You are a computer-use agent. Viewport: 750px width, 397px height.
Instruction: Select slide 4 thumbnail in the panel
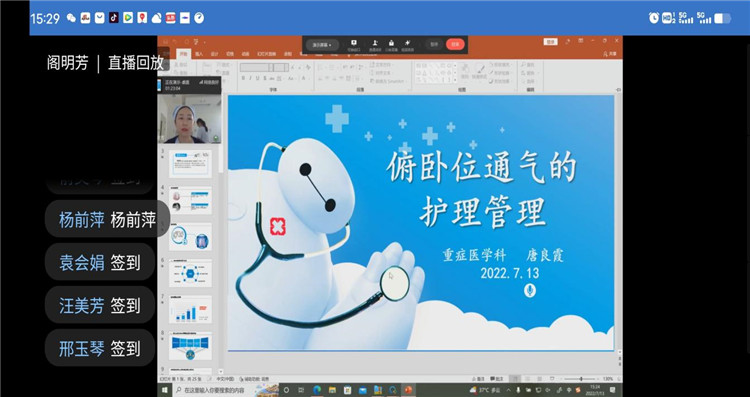click(x=190, y=200)
